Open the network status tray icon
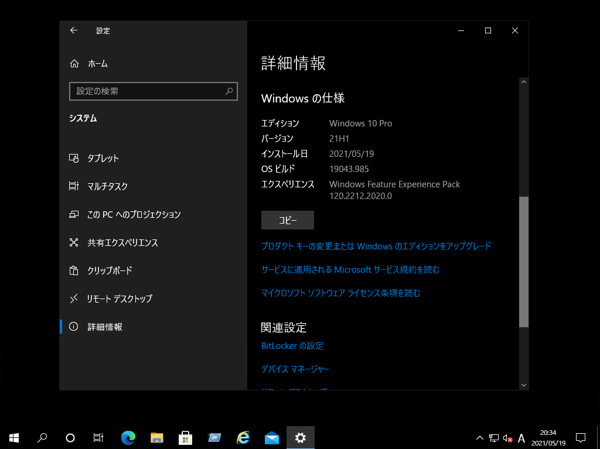The width and height of the screenshot is (600, 449). pos(494,438)
